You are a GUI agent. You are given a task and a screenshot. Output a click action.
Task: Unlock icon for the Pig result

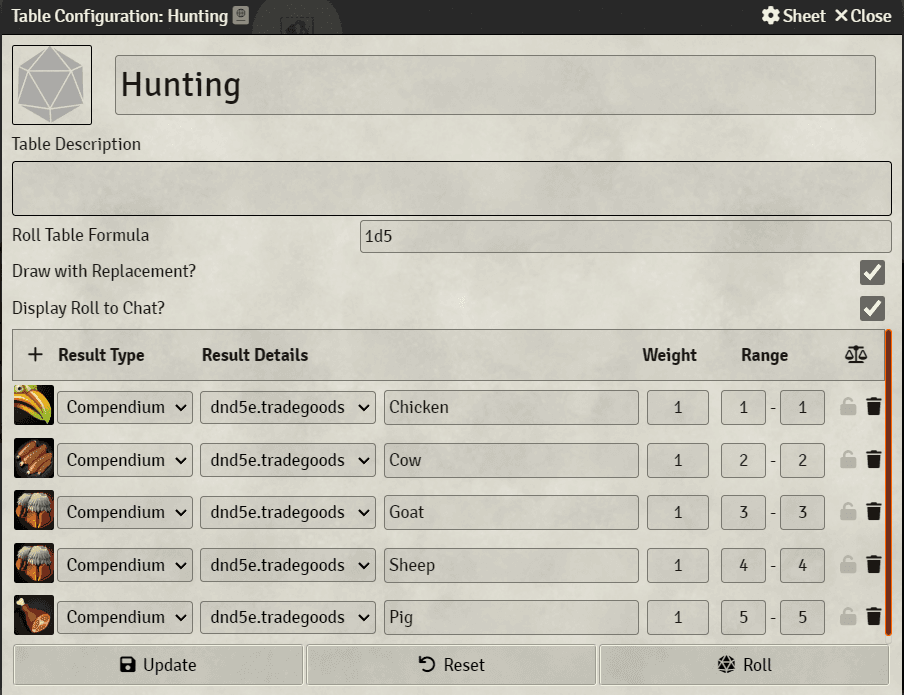coord(848,617)
